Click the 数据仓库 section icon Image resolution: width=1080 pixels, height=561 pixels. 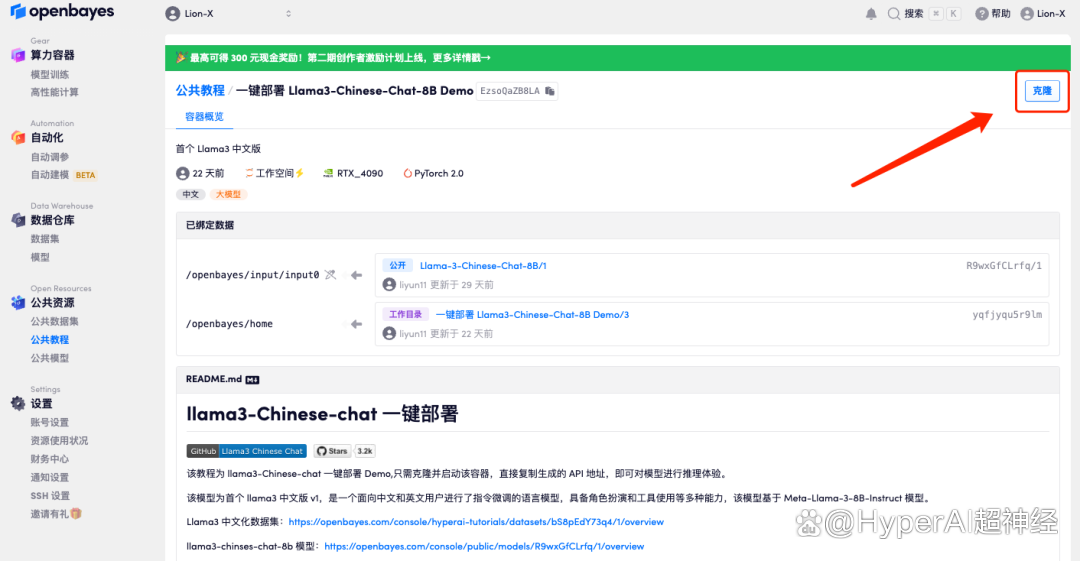18,220
